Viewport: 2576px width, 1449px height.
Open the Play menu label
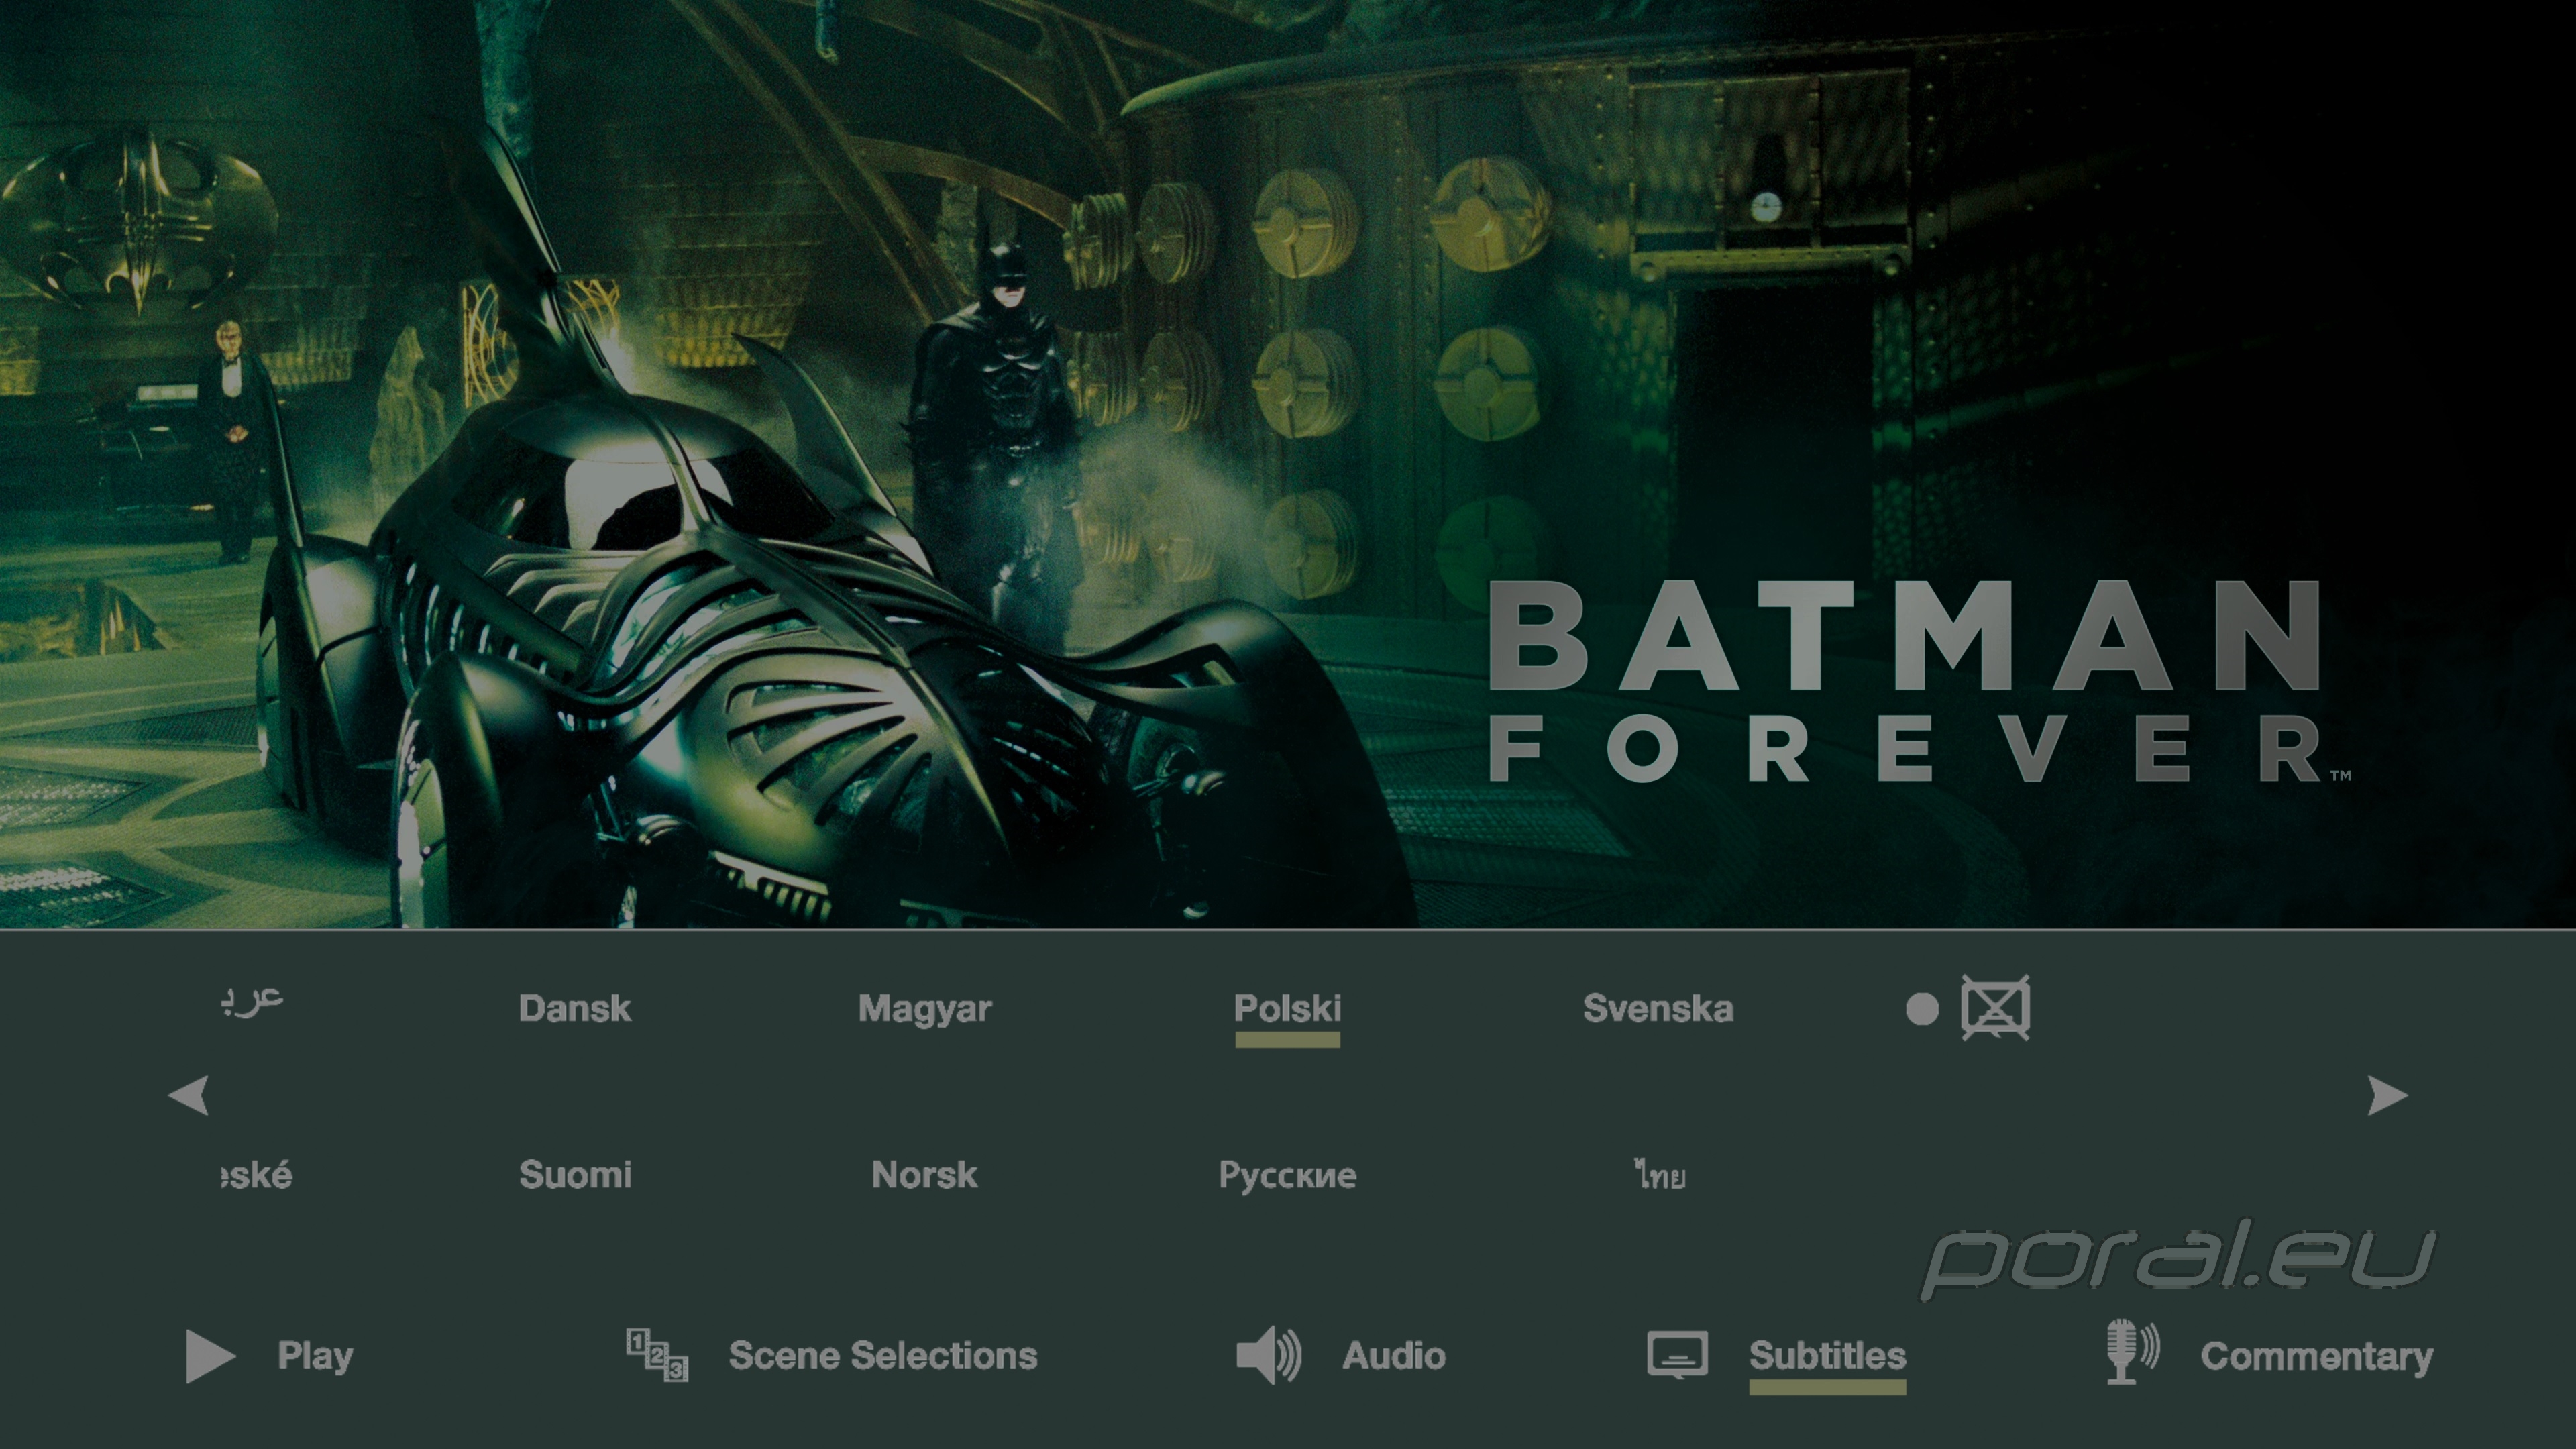coord(315,1356)
